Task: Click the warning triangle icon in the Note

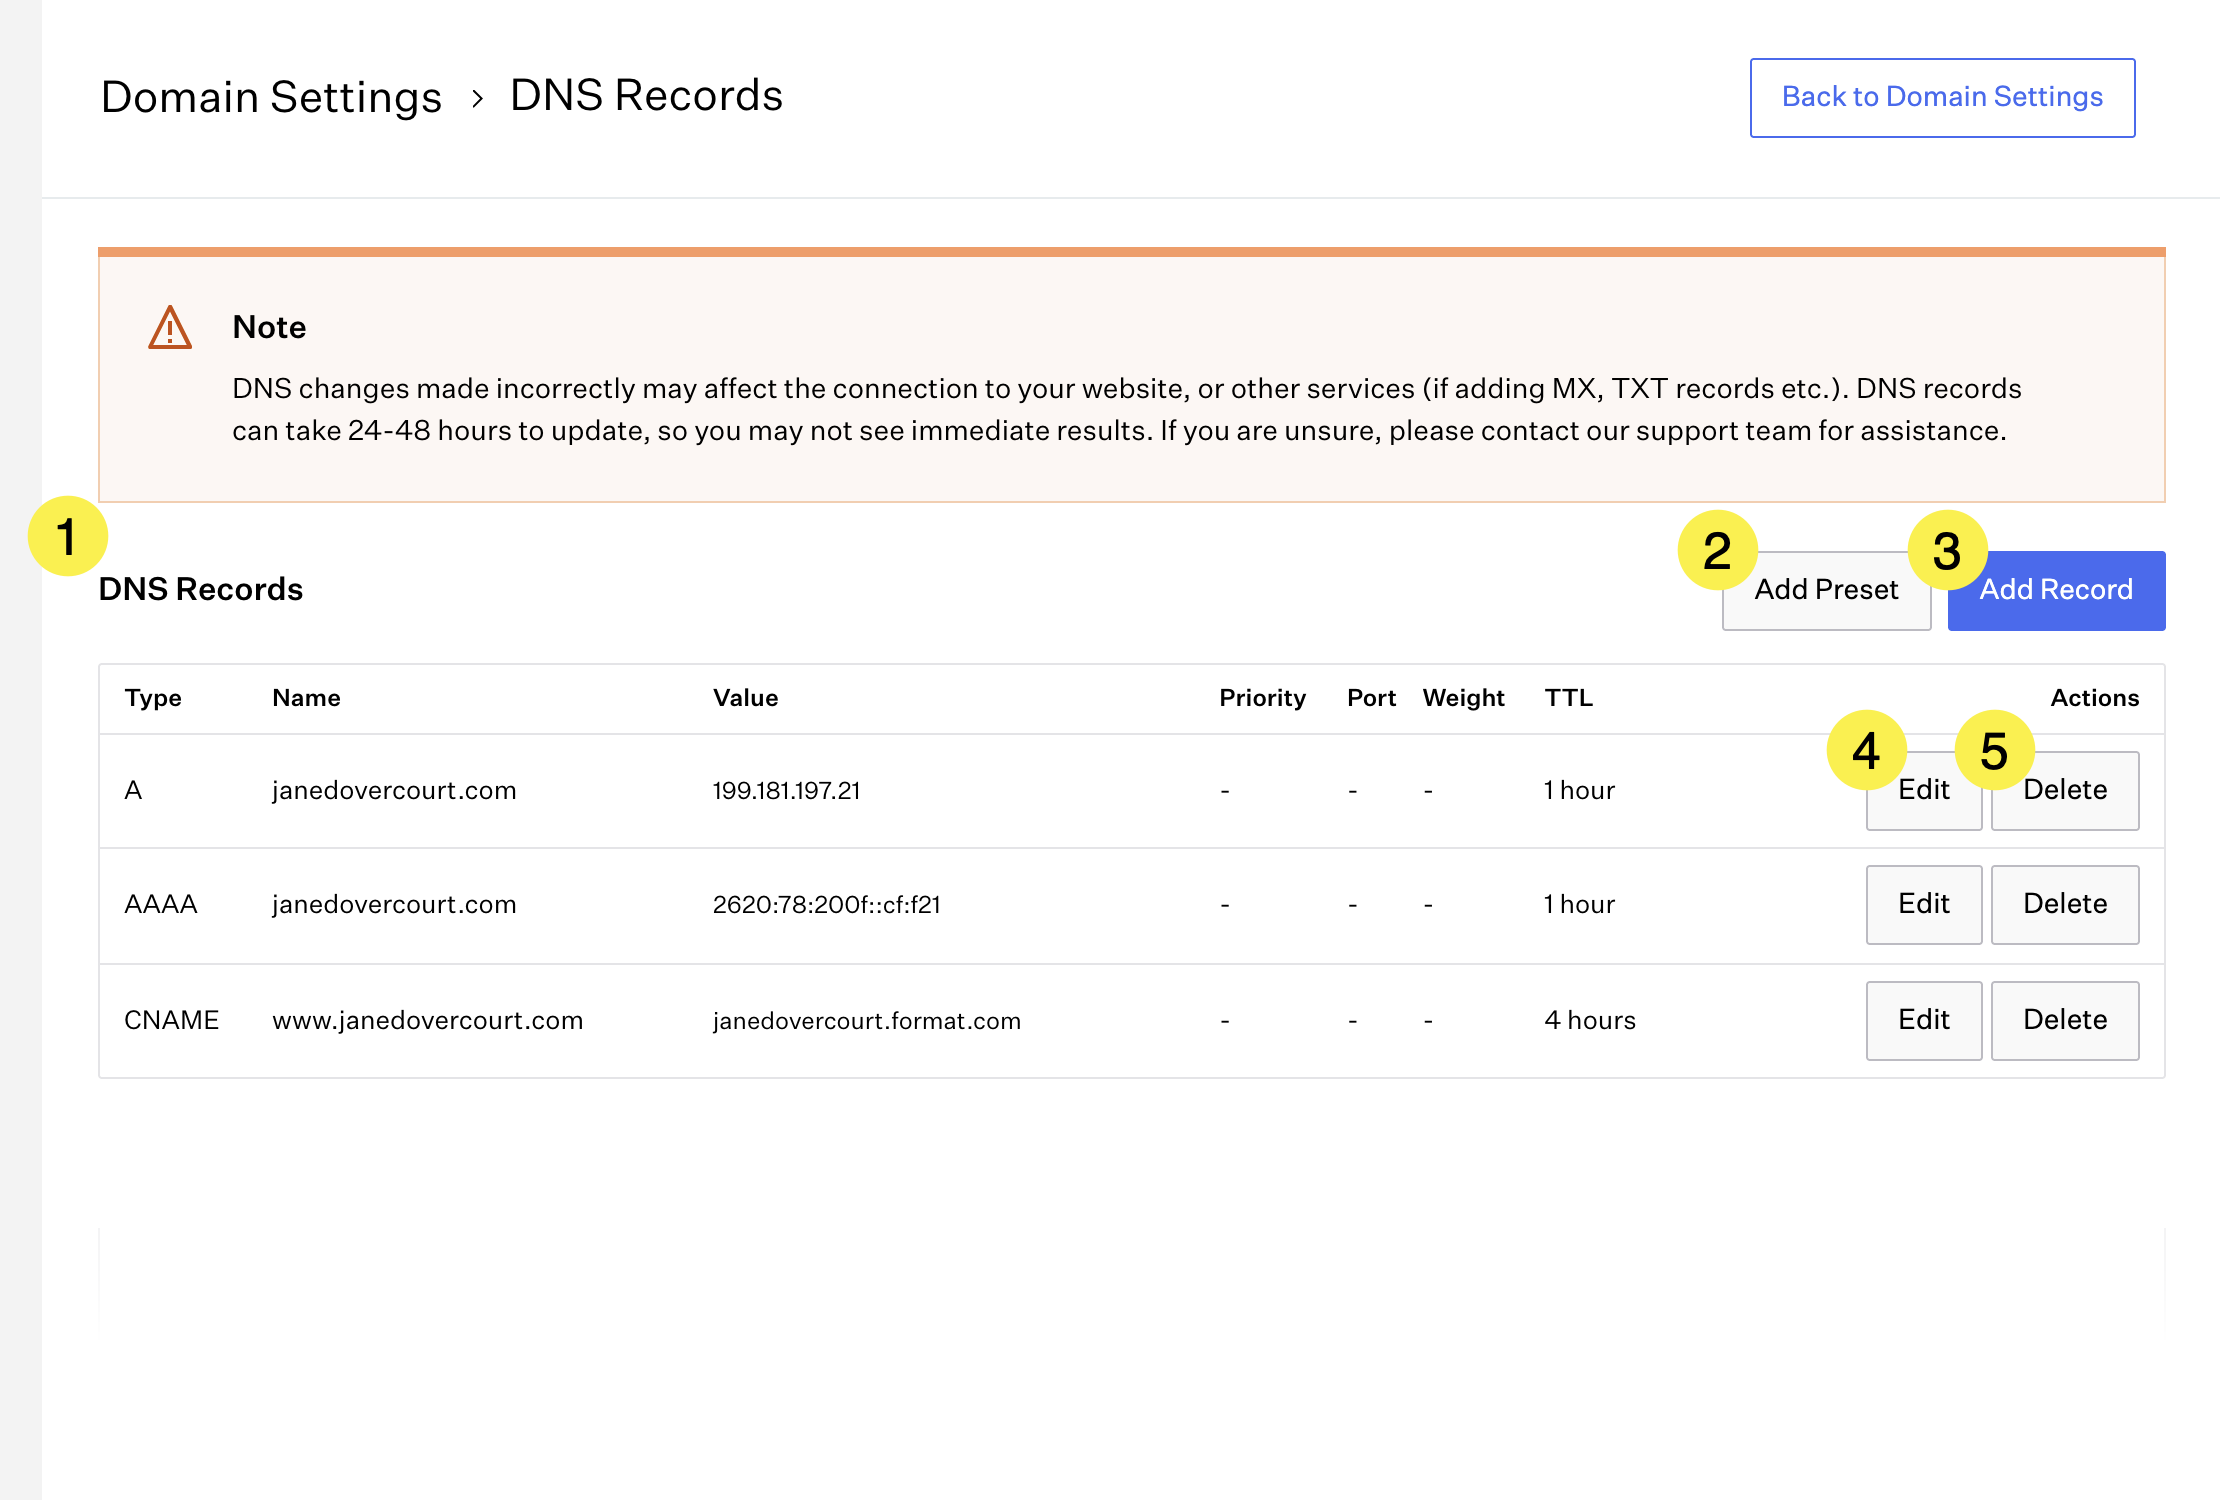Action: coord(170,328)
